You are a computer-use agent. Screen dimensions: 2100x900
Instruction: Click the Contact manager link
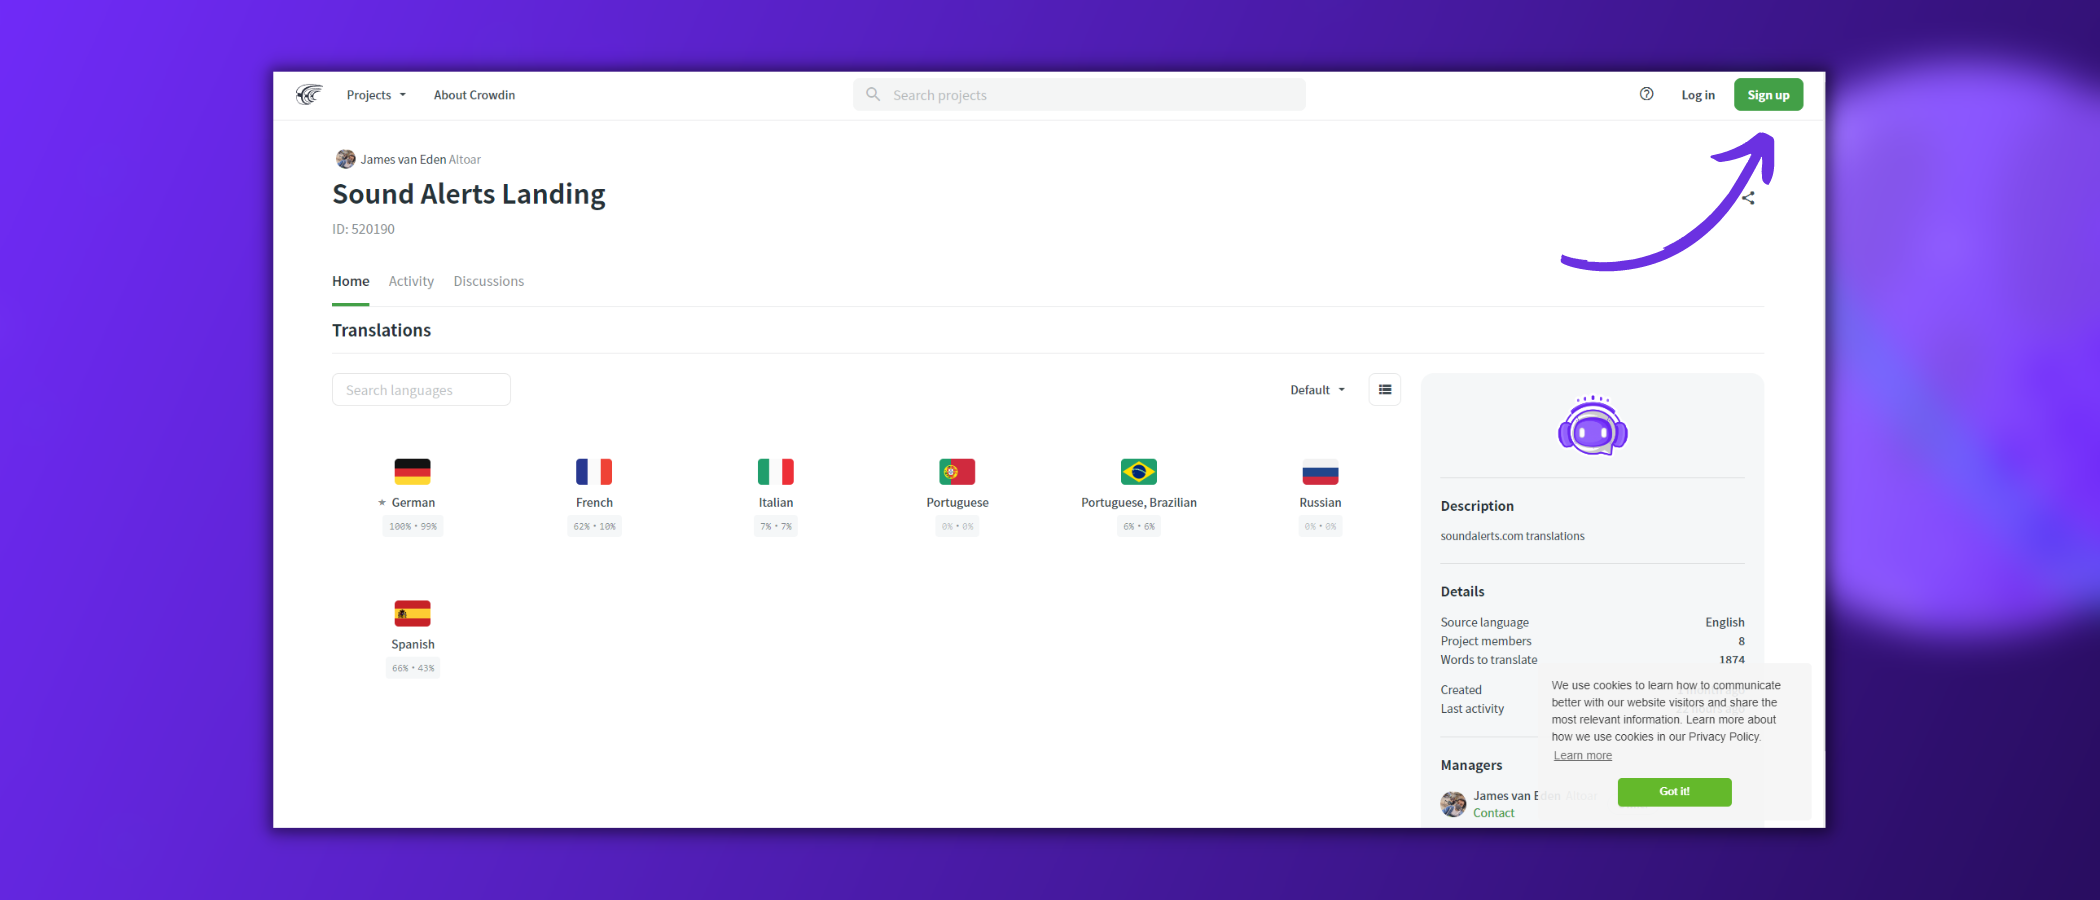point(1493,813)
